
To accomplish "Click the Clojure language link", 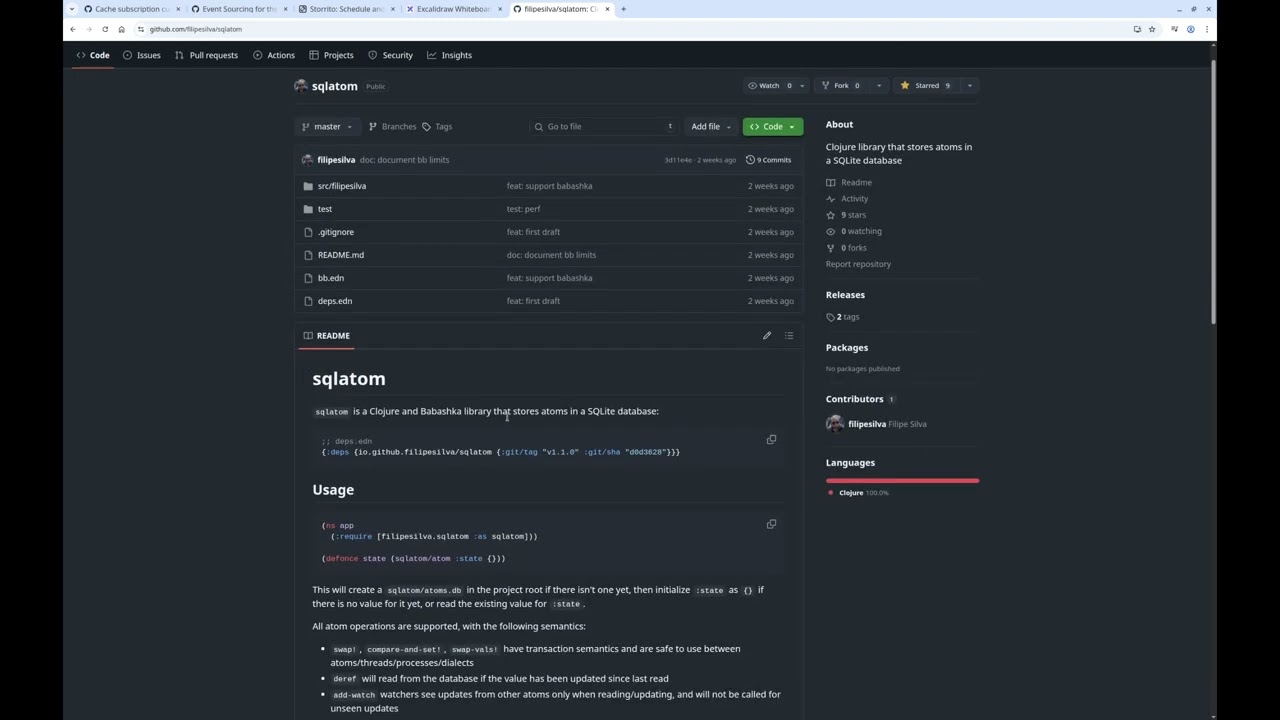I will 858,493.
